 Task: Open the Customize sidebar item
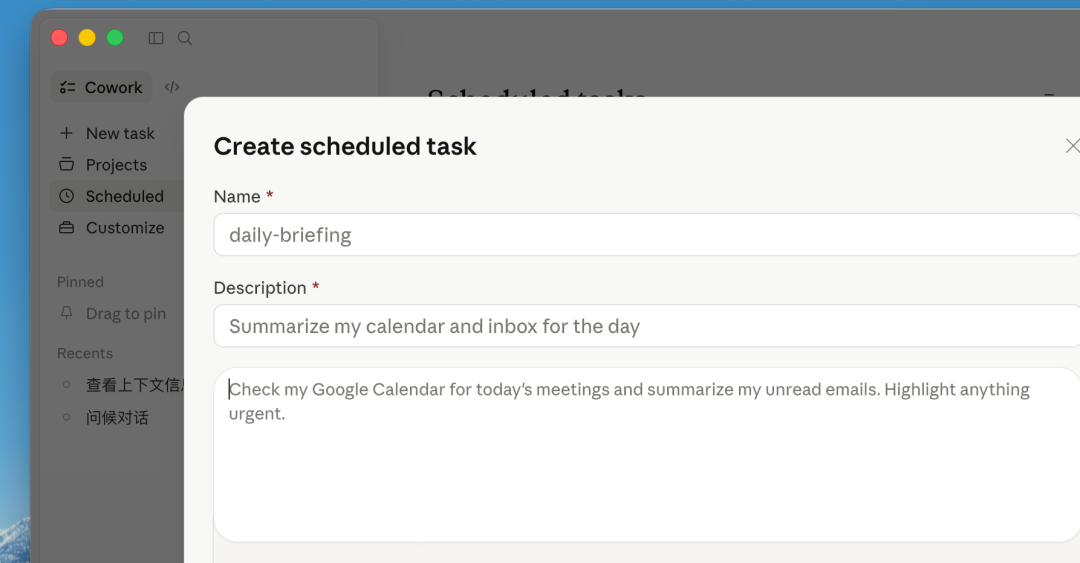click(x=125, y=228)
